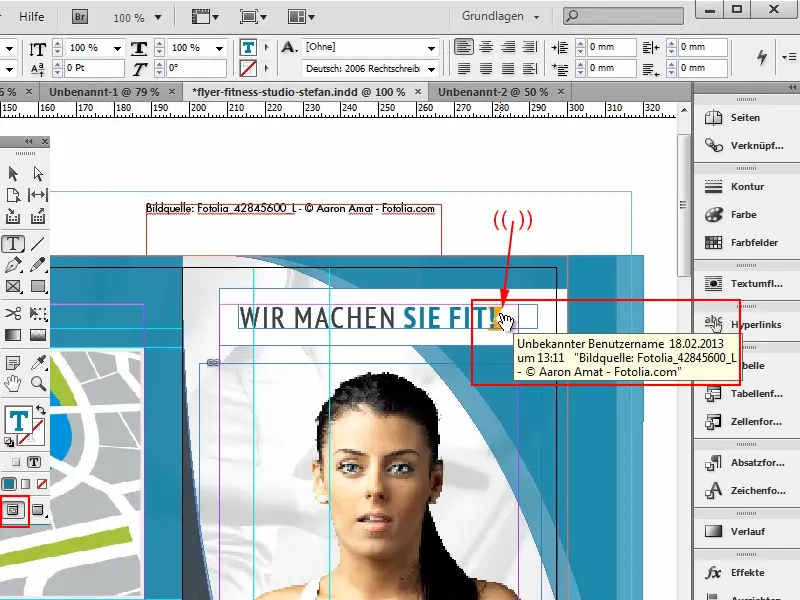This screenshot has height=600, width=800.
Task: Enable center text alignment
Action: pyautogui.click(x=486, y=47)
